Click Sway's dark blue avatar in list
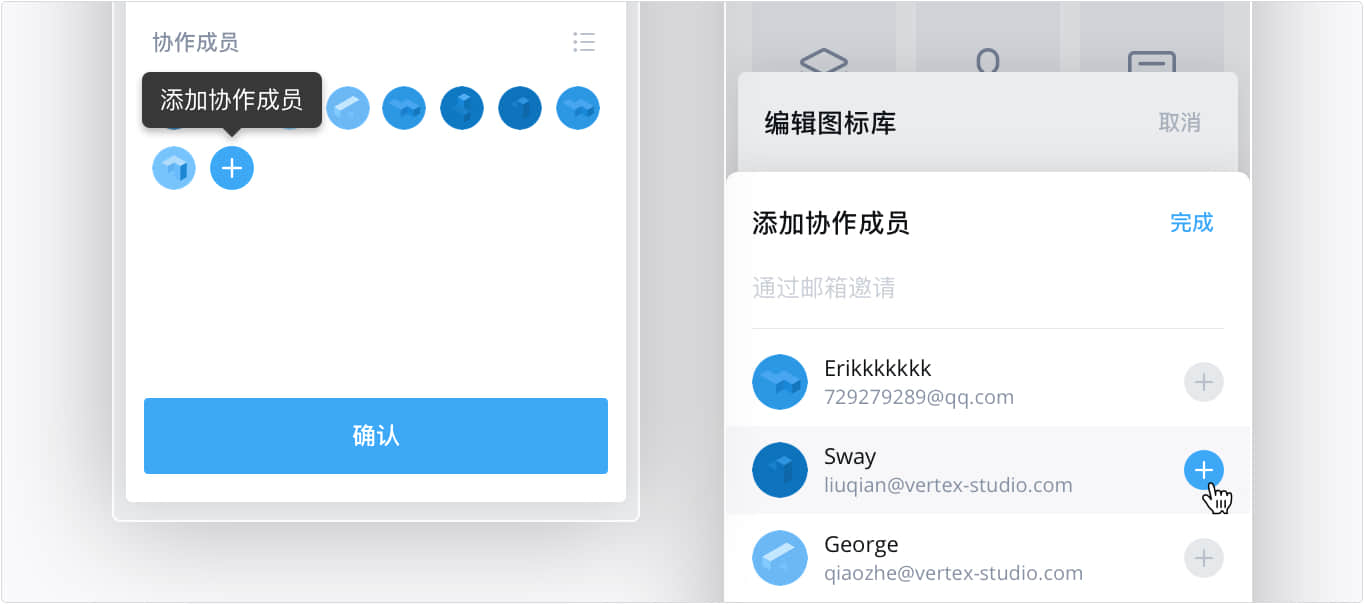This screenshot has width=1364, height=604. click(780, 470)
